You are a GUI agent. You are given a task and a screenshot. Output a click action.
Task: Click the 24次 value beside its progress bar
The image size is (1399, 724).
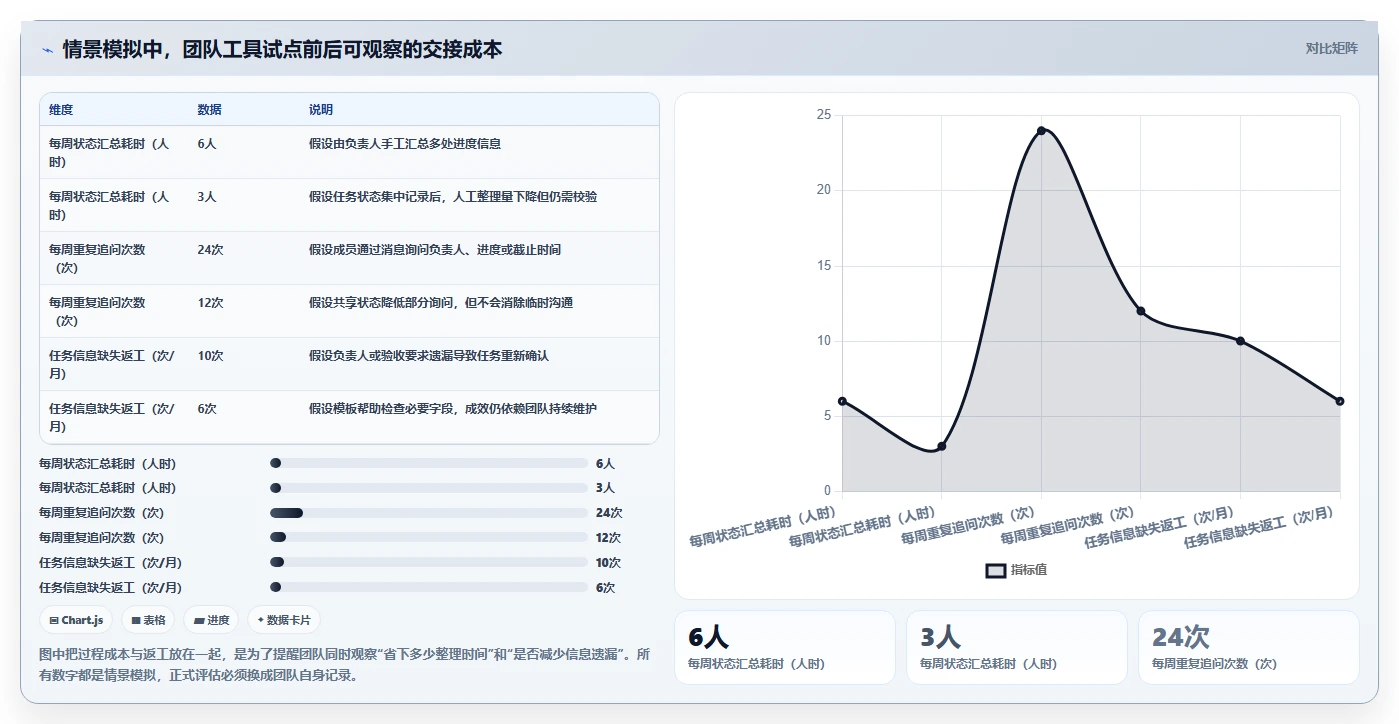click(x=609, y=513)
